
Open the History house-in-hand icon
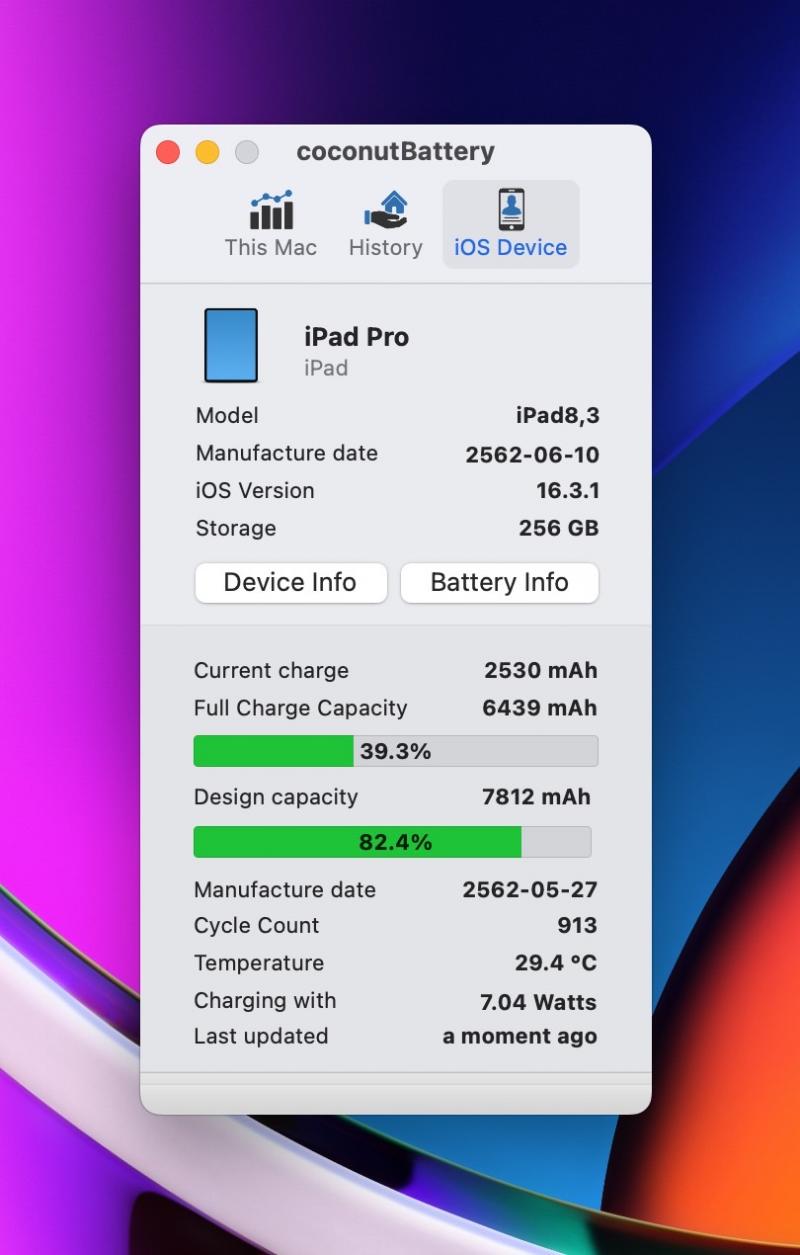[386, 210]
